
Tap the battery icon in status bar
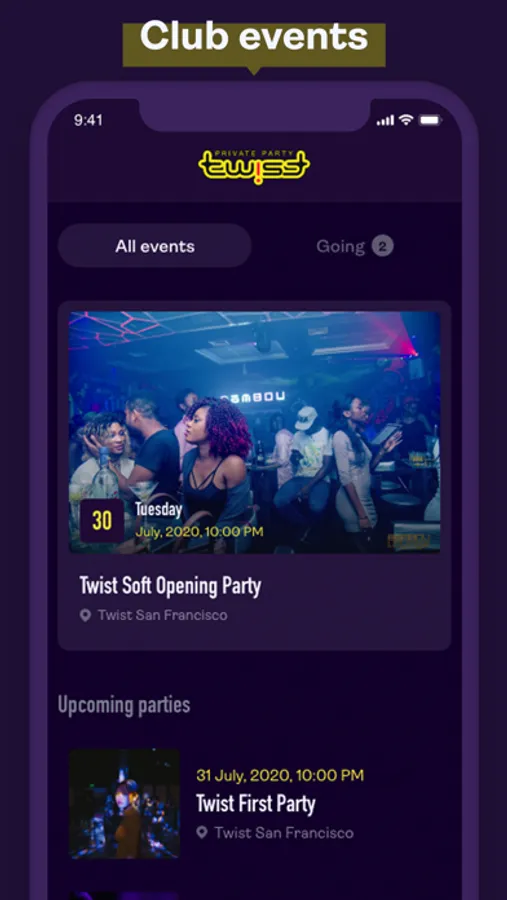click(x=430, y=120)
